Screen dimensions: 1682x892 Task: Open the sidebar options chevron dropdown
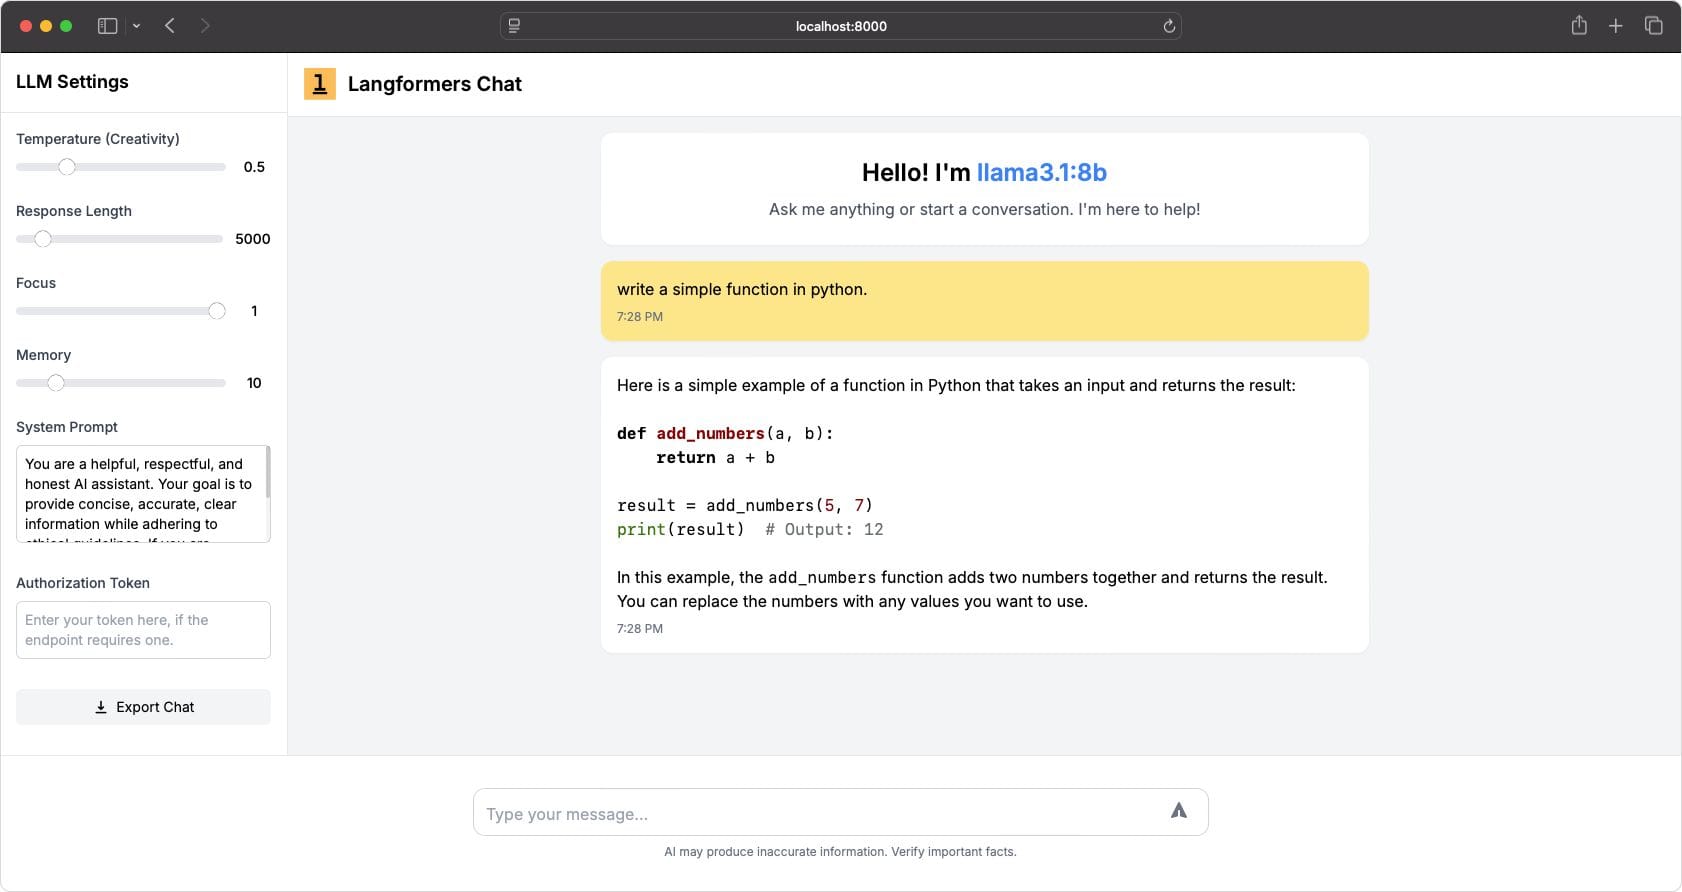click(x=137, y=26)
